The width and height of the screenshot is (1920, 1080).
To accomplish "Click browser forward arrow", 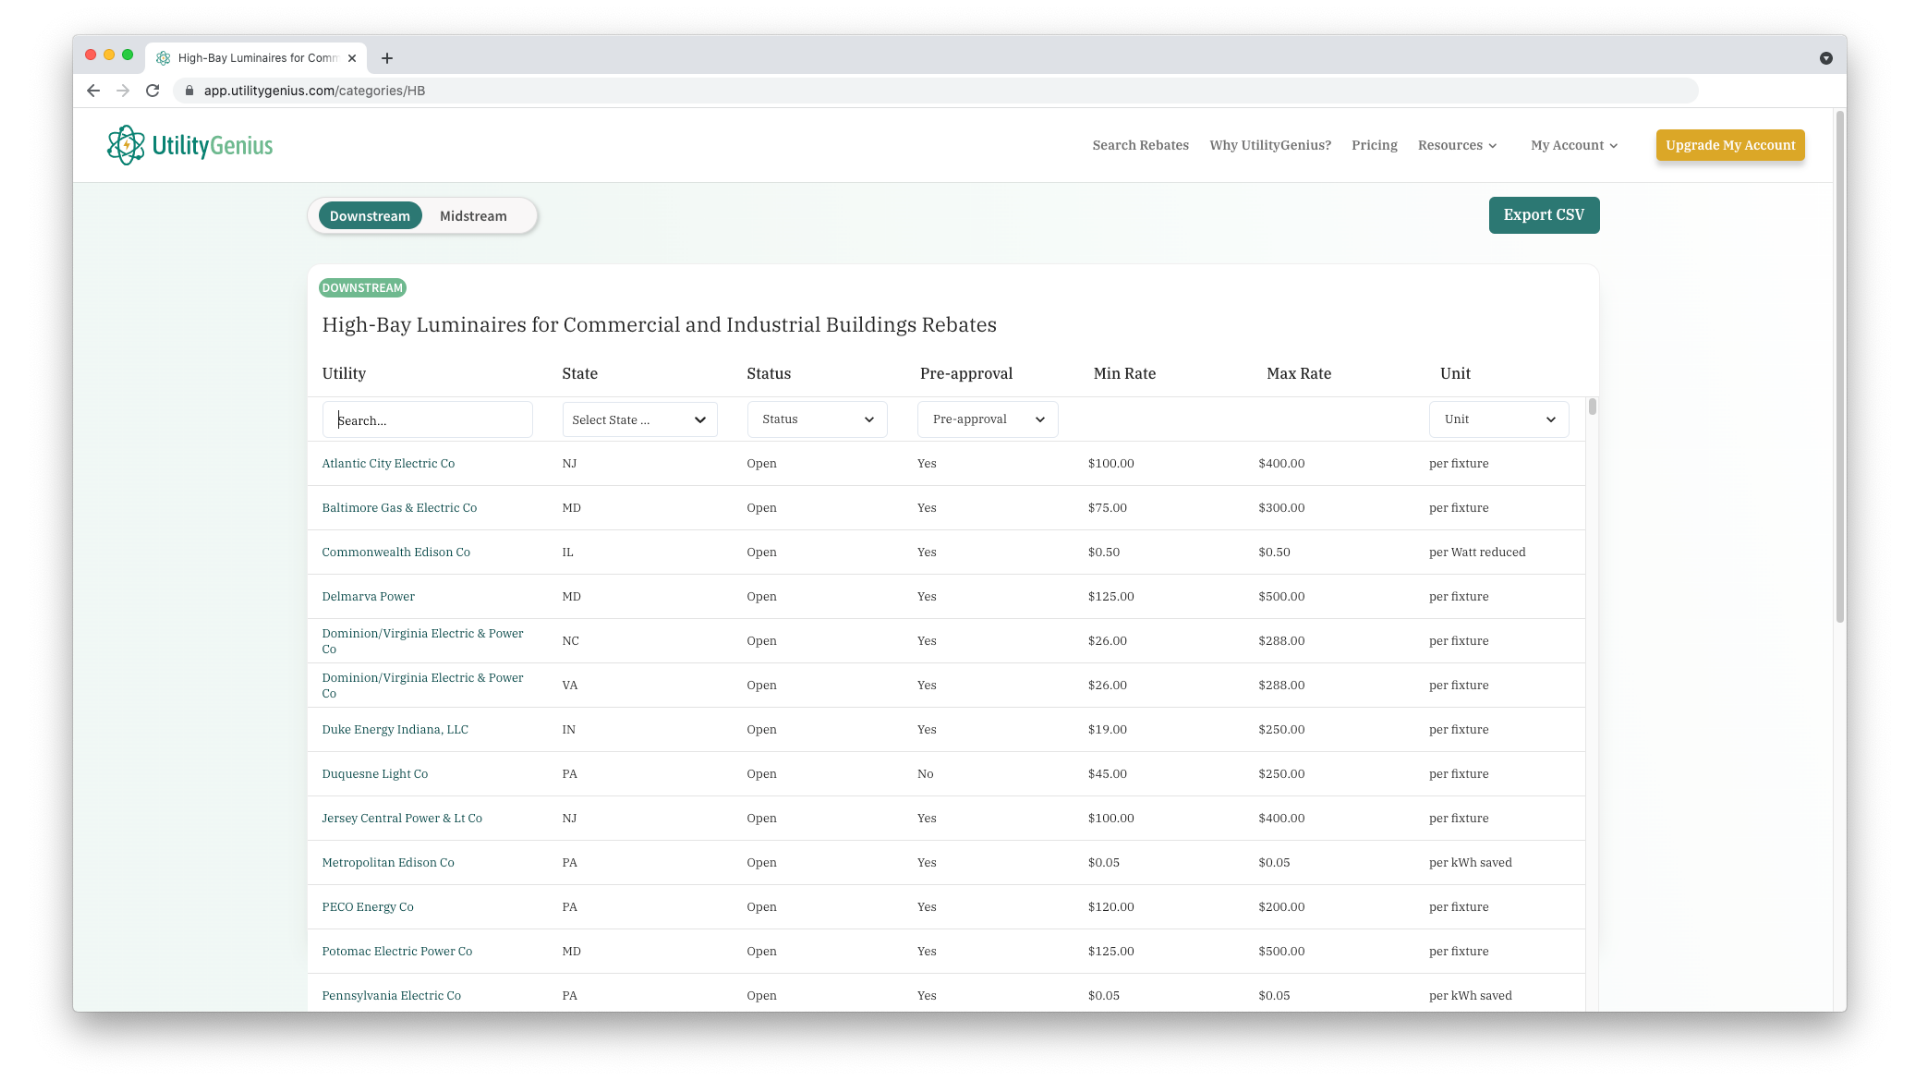I will [x=123, y=90].
